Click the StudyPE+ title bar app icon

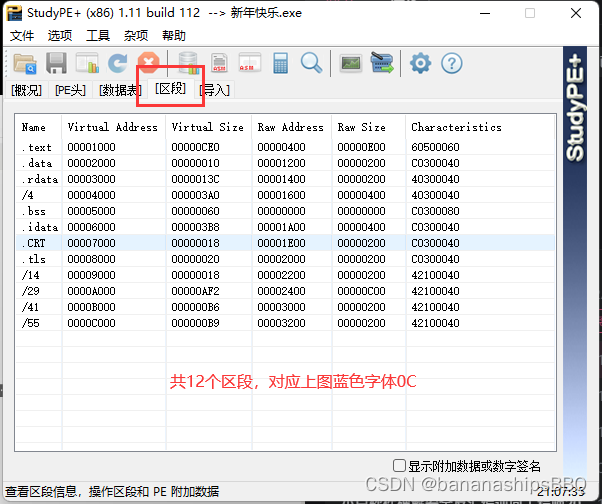pyautogui.click(x=14, y=13)
